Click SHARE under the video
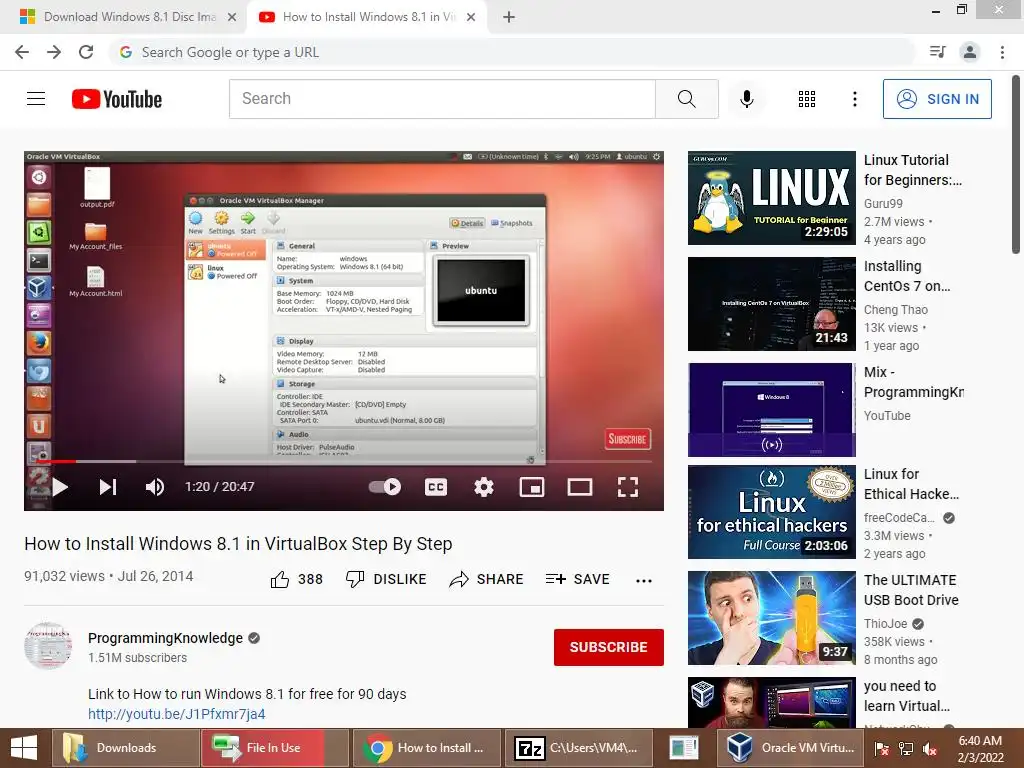 487,579
